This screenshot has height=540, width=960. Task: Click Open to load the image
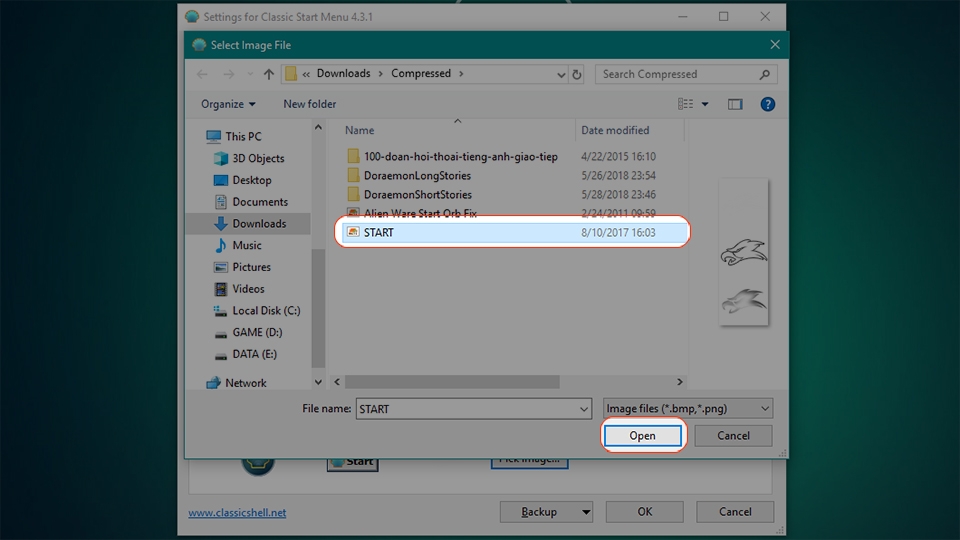[x=642, y=435]
